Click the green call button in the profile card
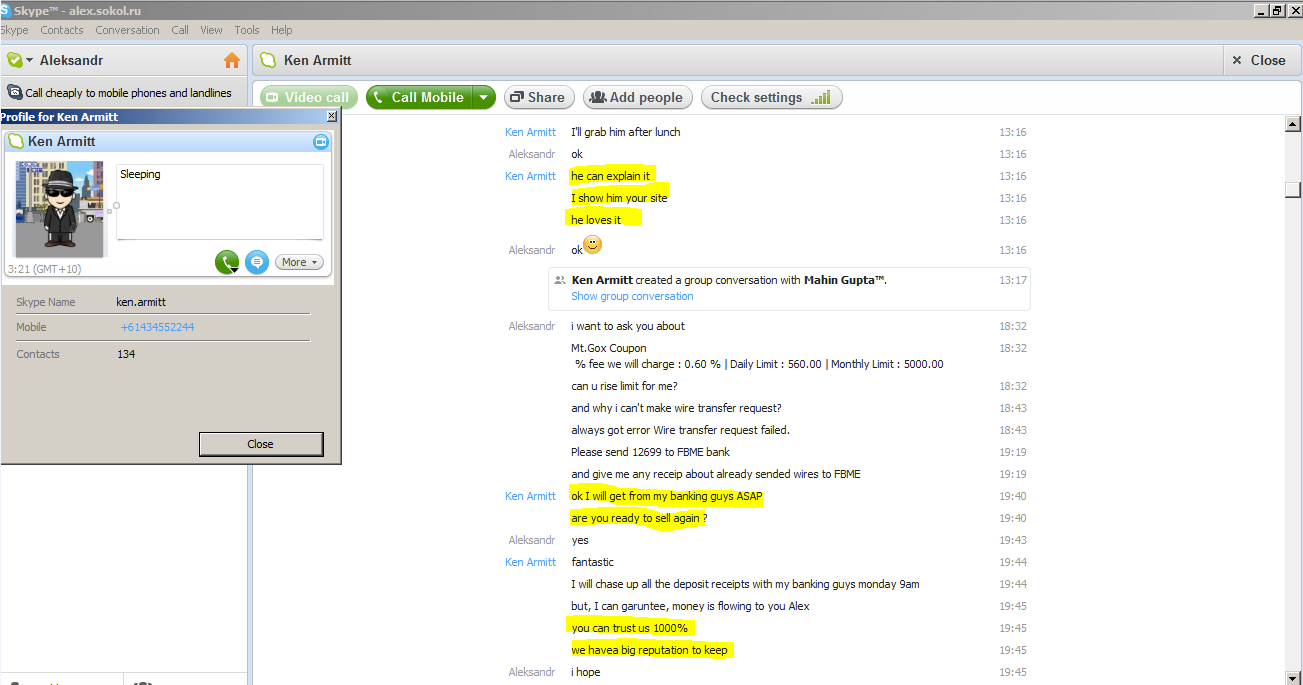 [228, 262]
